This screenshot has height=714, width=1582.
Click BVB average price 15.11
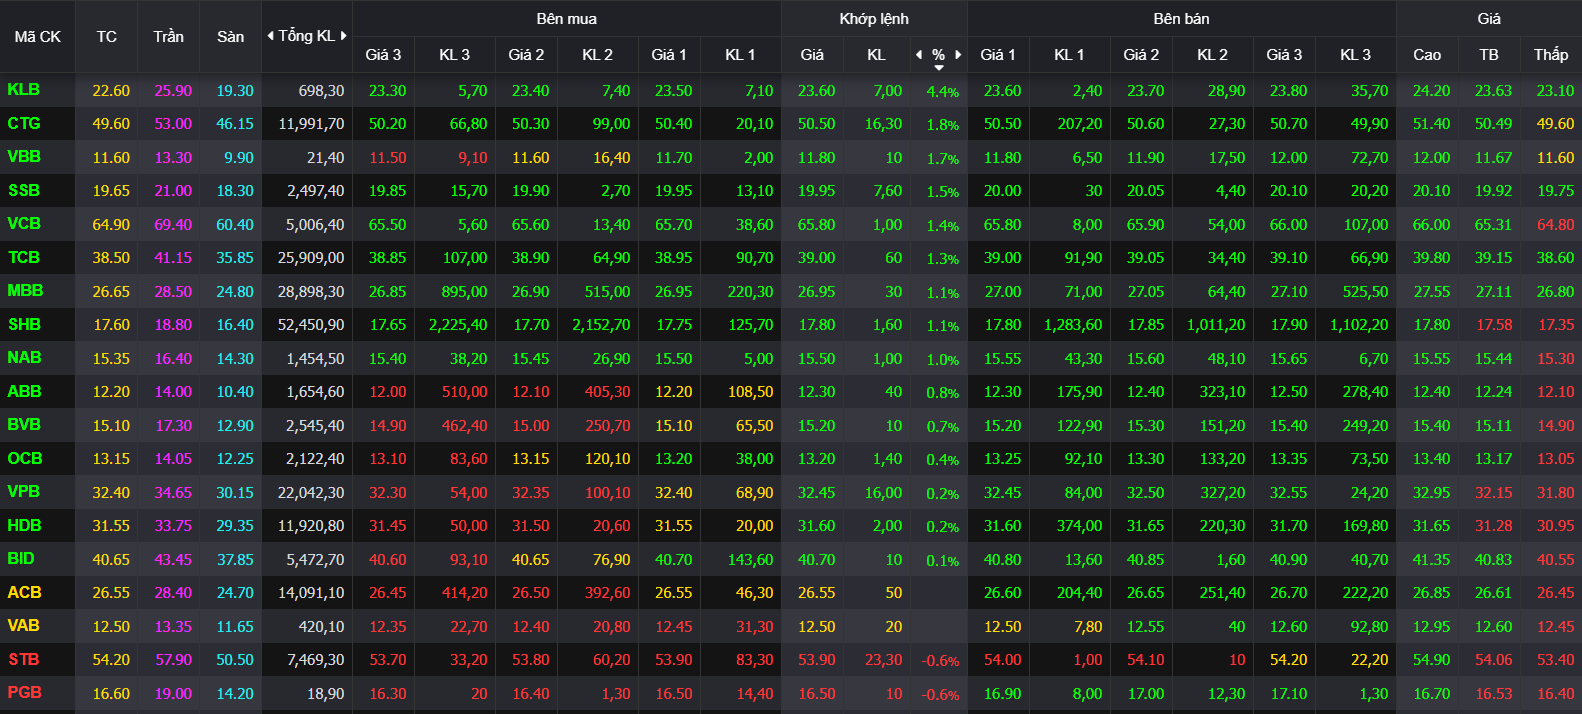pyautogui.click(x=1493, y=426)
